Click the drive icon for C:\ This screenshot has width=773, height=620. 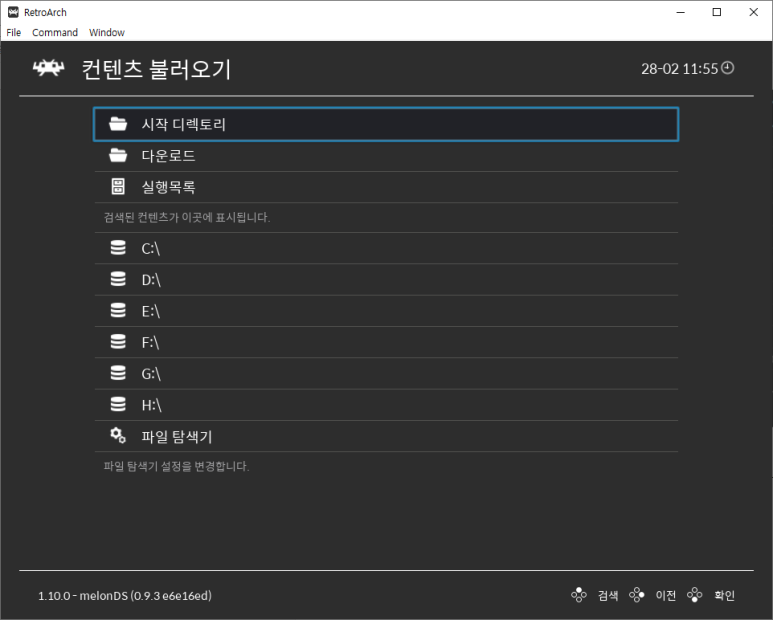click(x=118, y=248)
